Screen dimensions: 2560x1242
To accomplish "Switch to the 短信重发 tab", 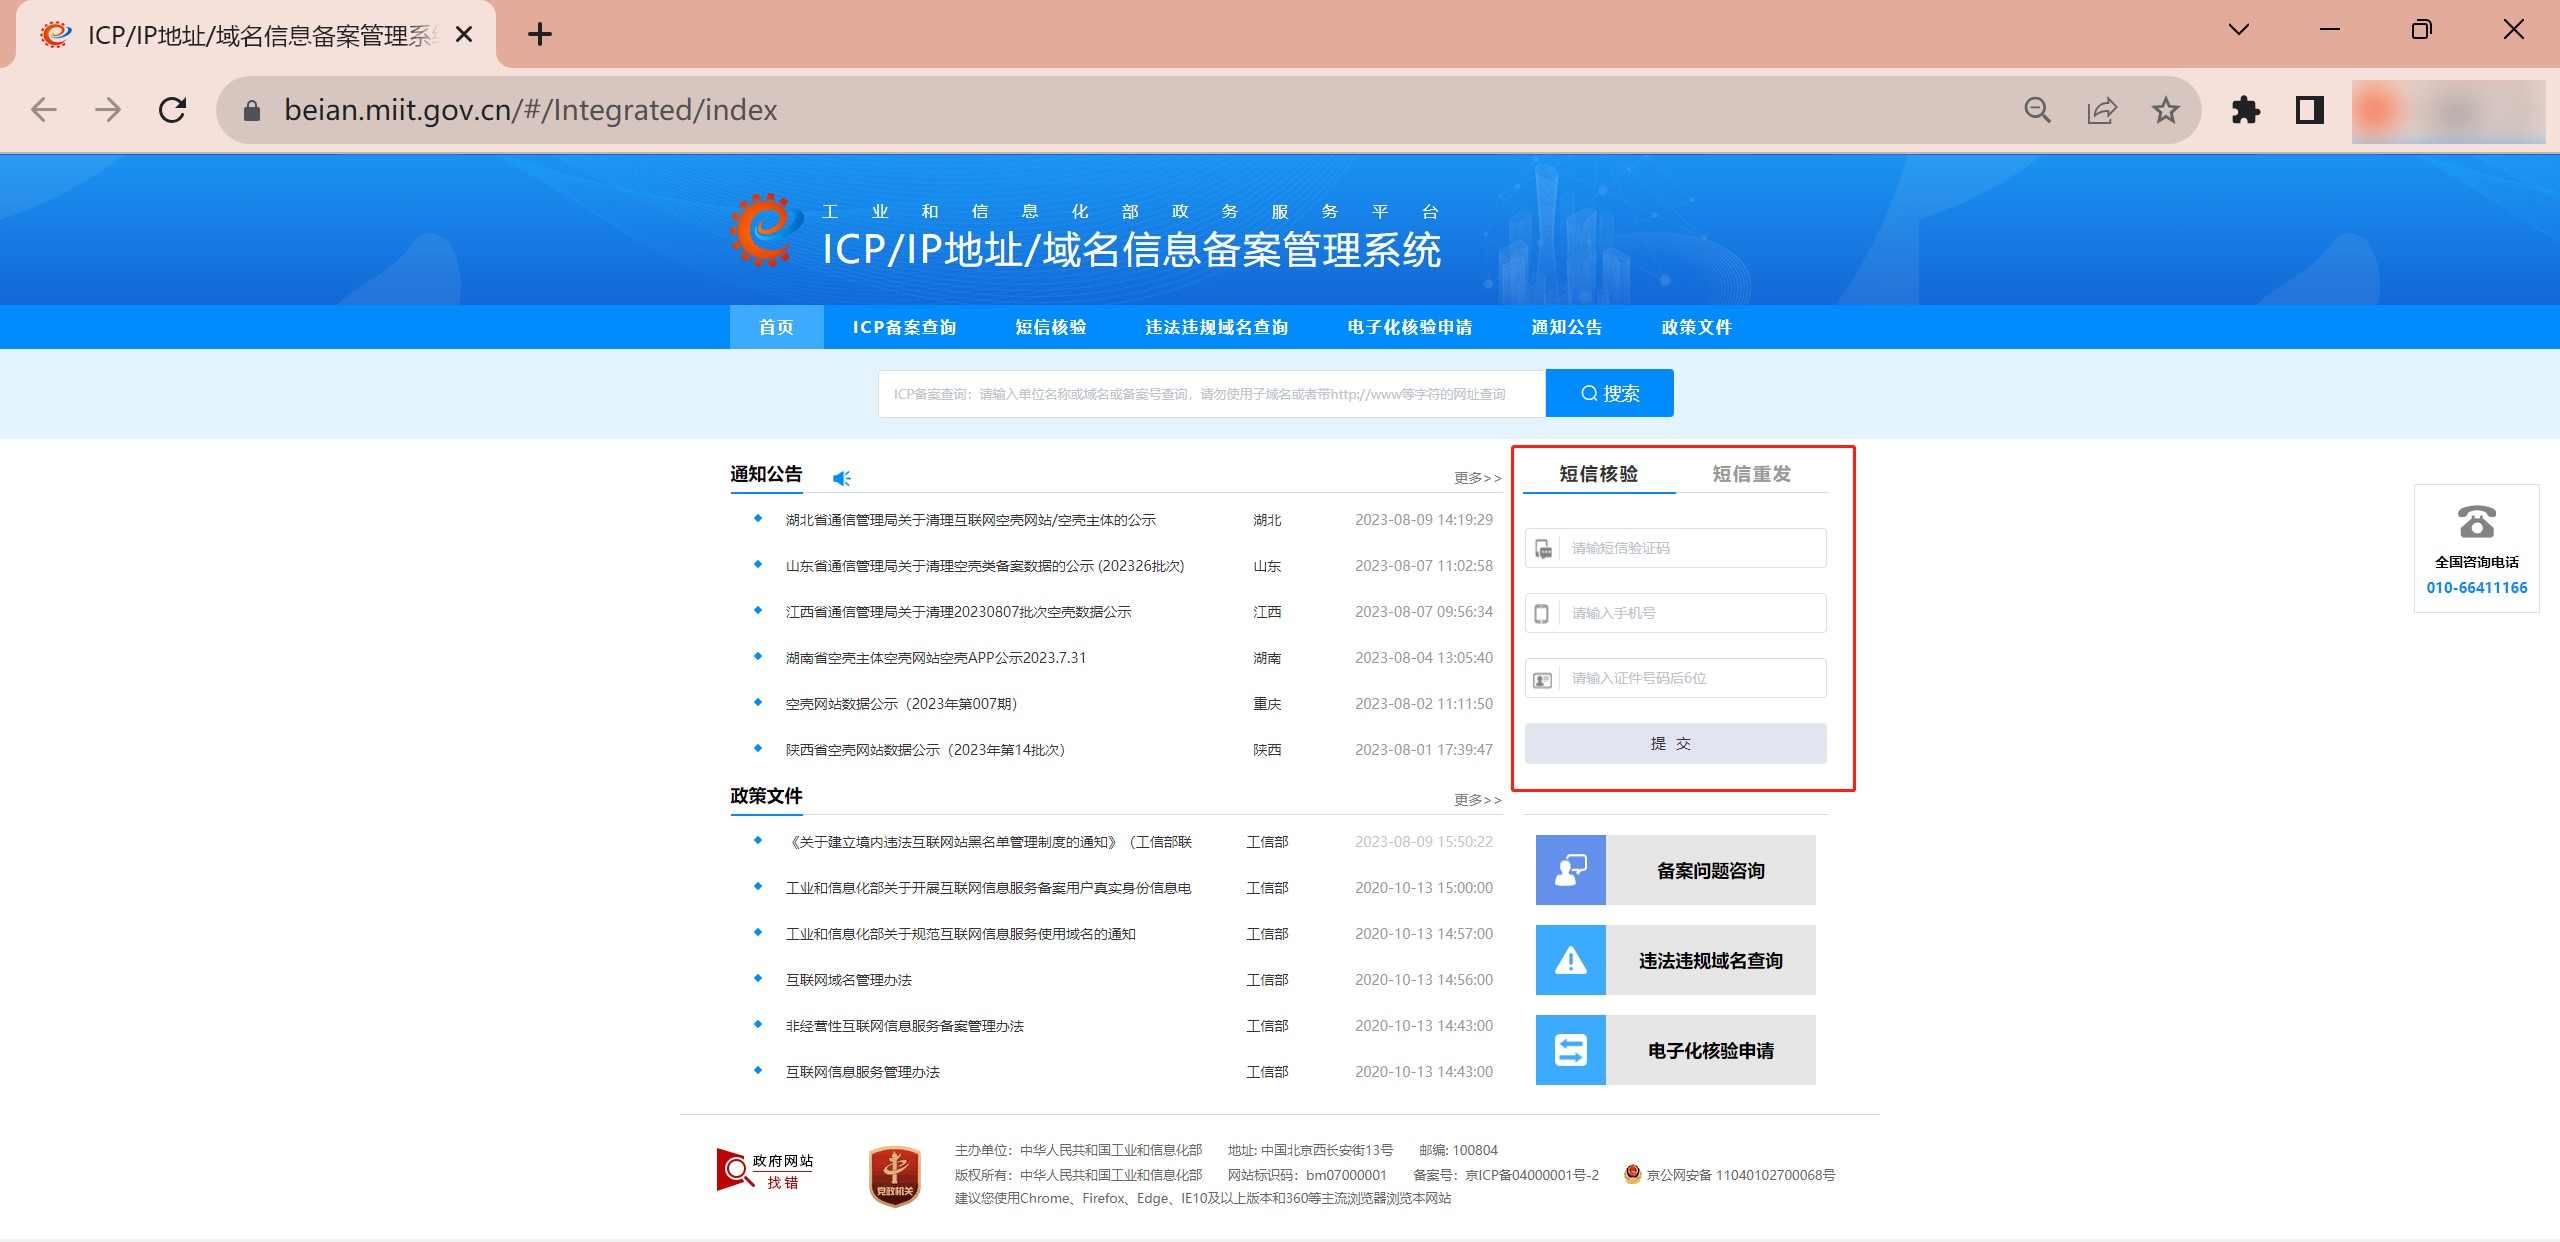I will pos(1751,474).
